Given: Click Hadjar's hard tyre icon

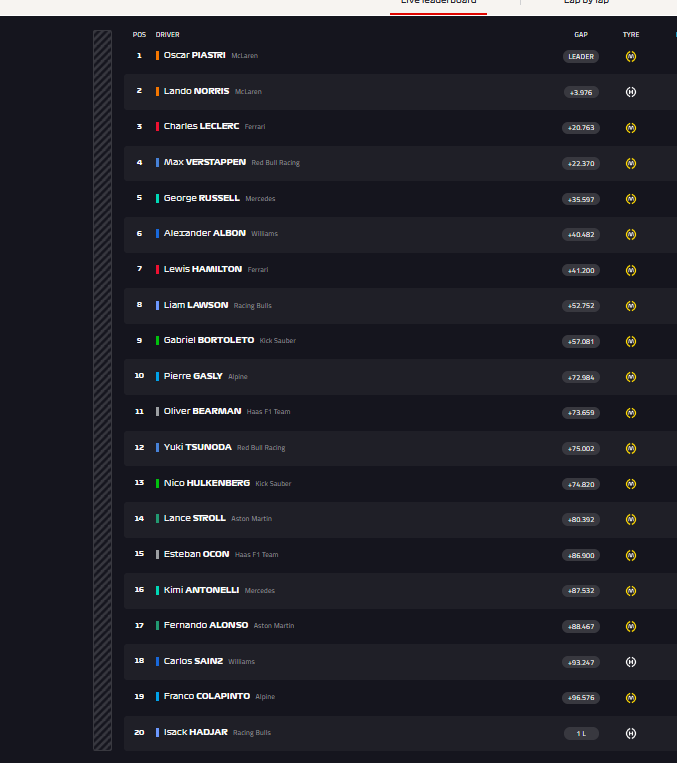Looking at the screenshot, I should pyautogui.click(x=631, y=733).
